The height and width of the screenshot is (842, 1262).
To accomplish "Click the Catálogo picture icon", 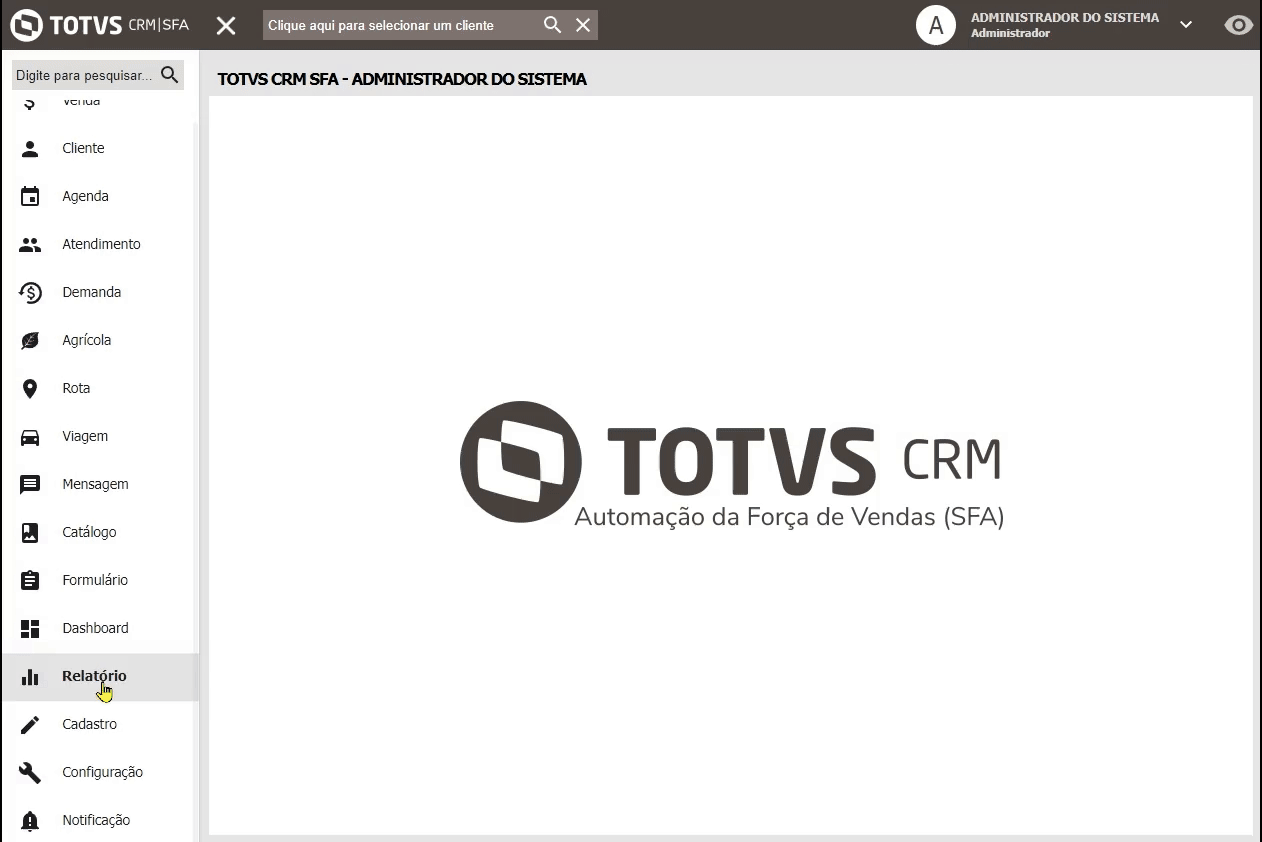I will 30,532.
